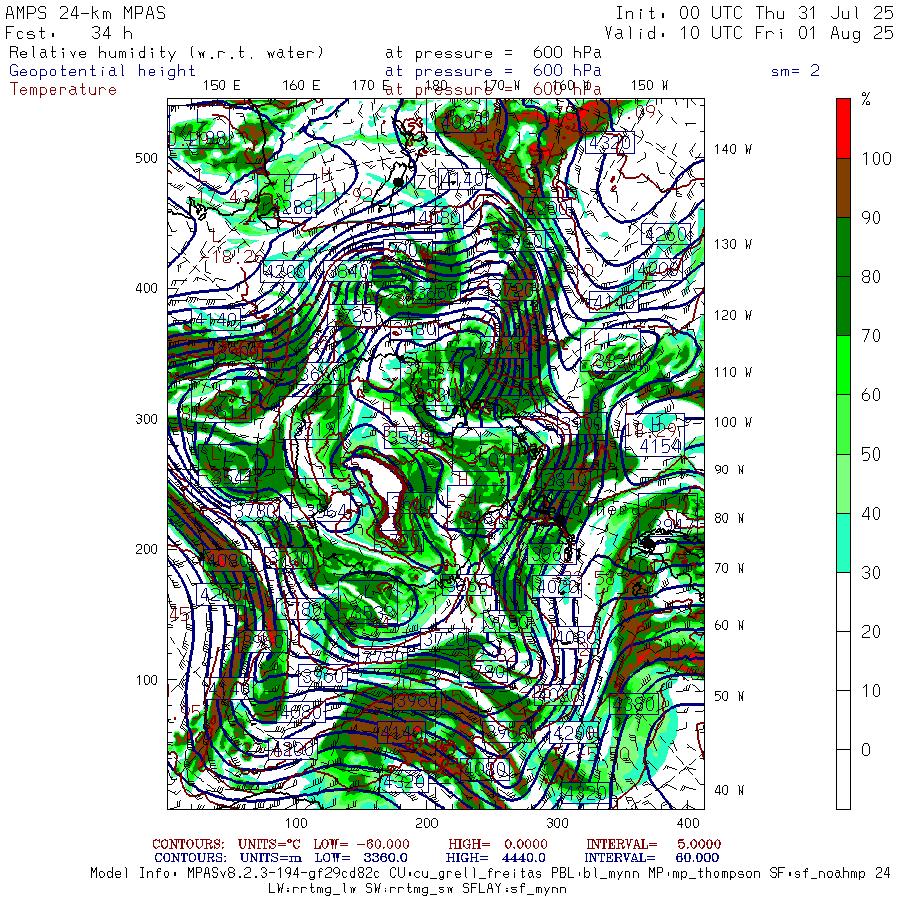This screenshot has width=900, height=900.
Task: Click the 'CU:cu_grell_freitas' scheme text
Action: pos(466,874)
